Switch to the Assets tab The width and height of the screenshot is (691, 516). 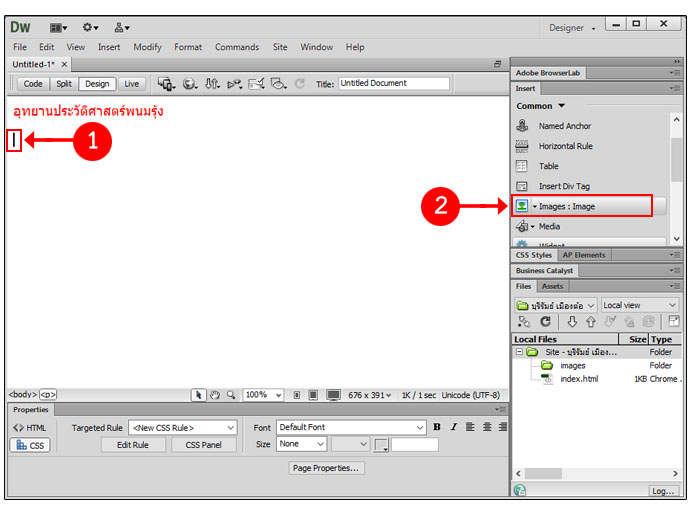(x=553, y=286)
